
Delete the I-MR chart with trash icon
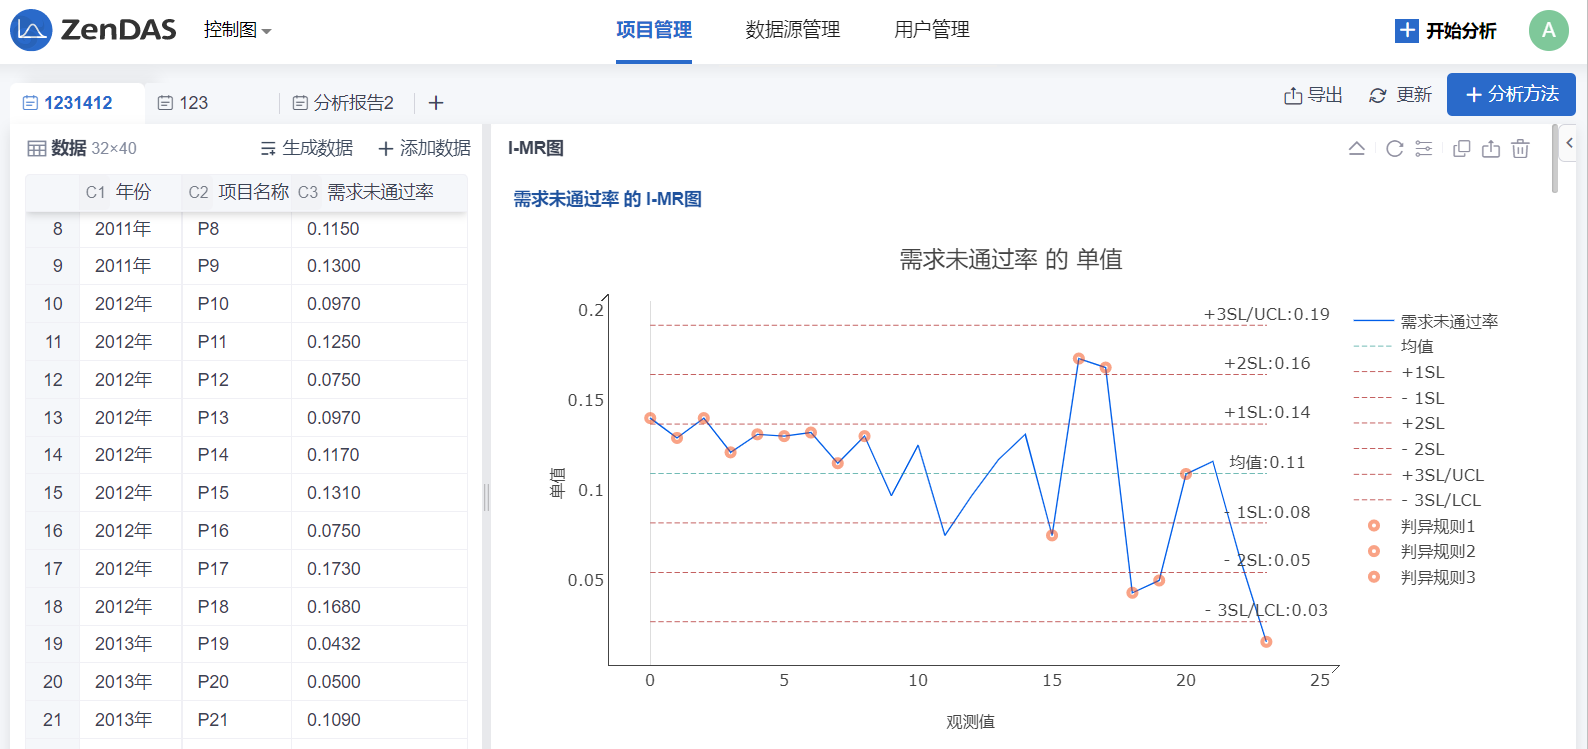click(x=1520, y=149)
